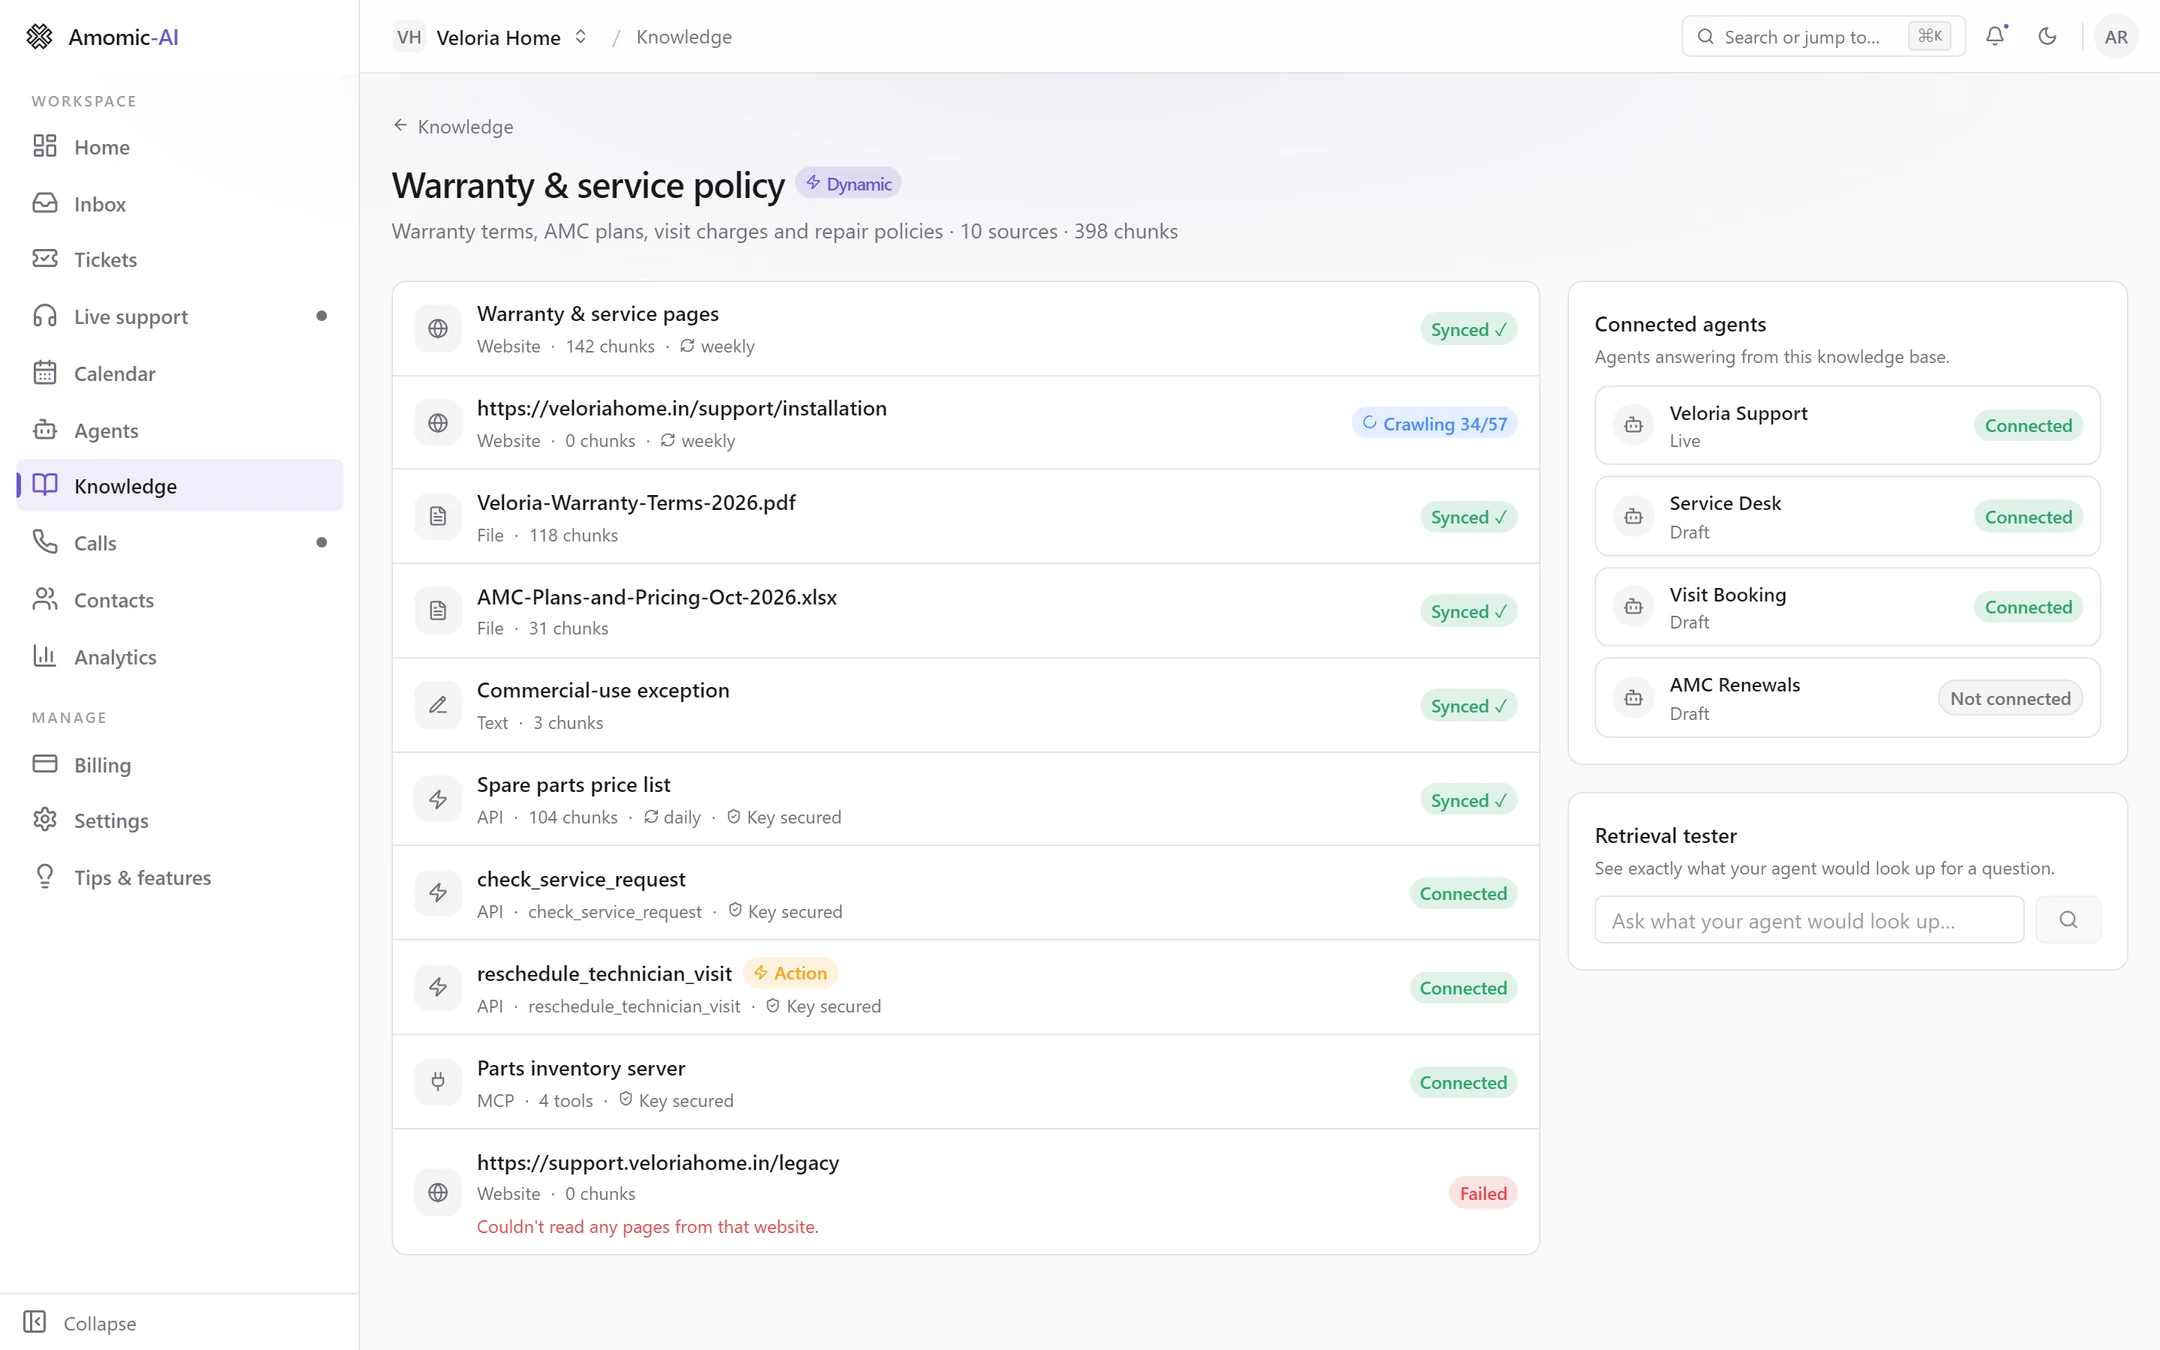The width and height of the screenshot is (2160, 1350).
Task: Toggle dark mode with the moon icon
Action: (2047, 36)
